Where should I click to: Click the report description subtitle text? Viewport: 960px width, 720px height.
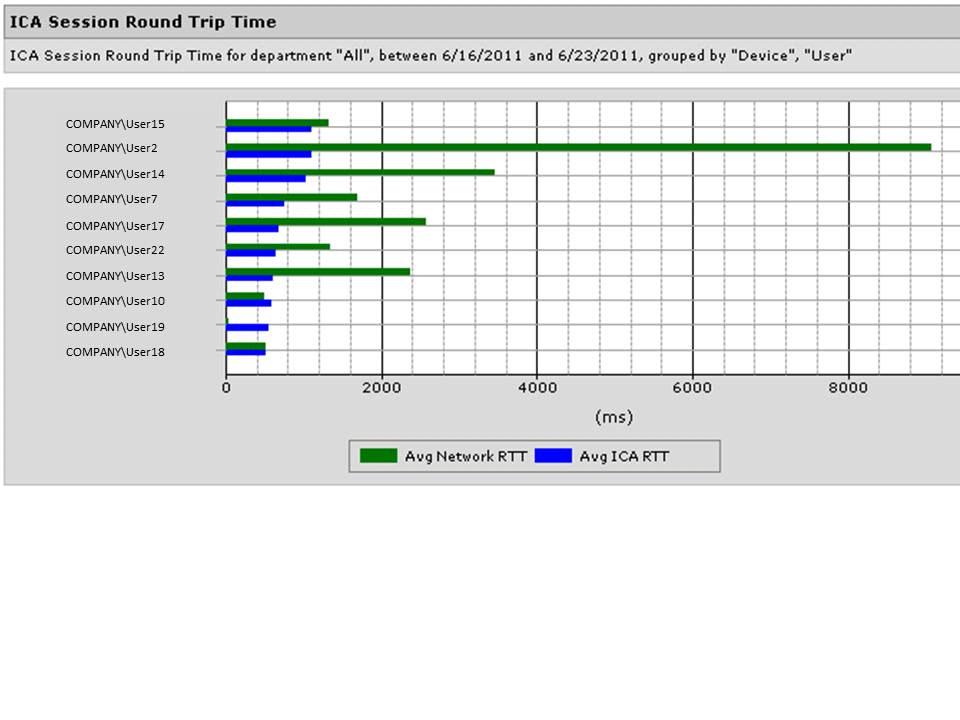(x=430, y=56)
